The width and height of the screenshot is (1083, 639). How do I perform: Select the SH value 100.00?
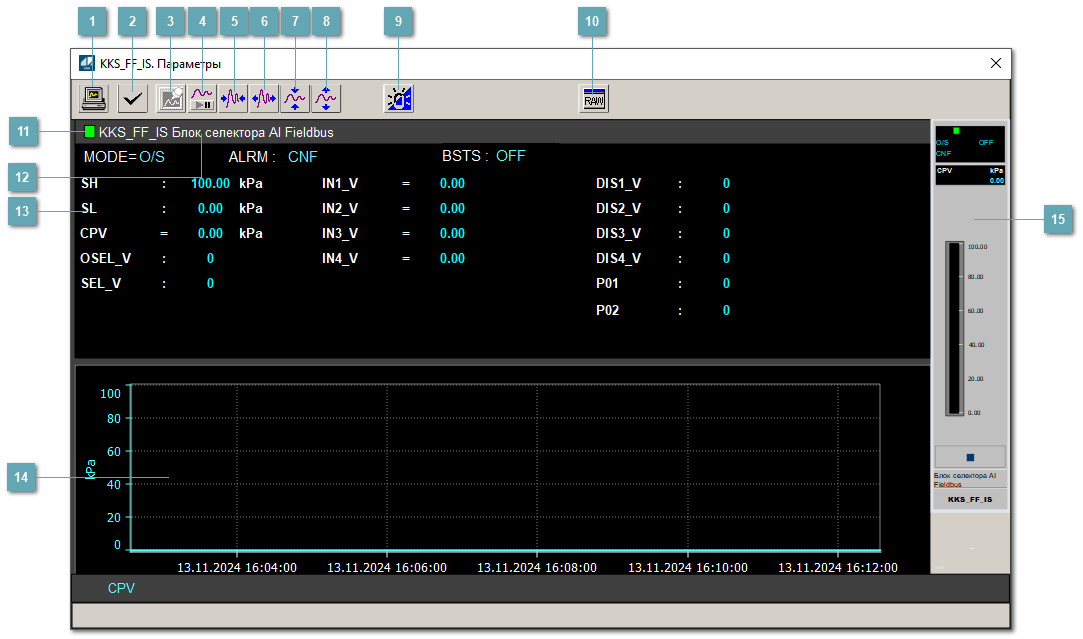tap(210, 184)
